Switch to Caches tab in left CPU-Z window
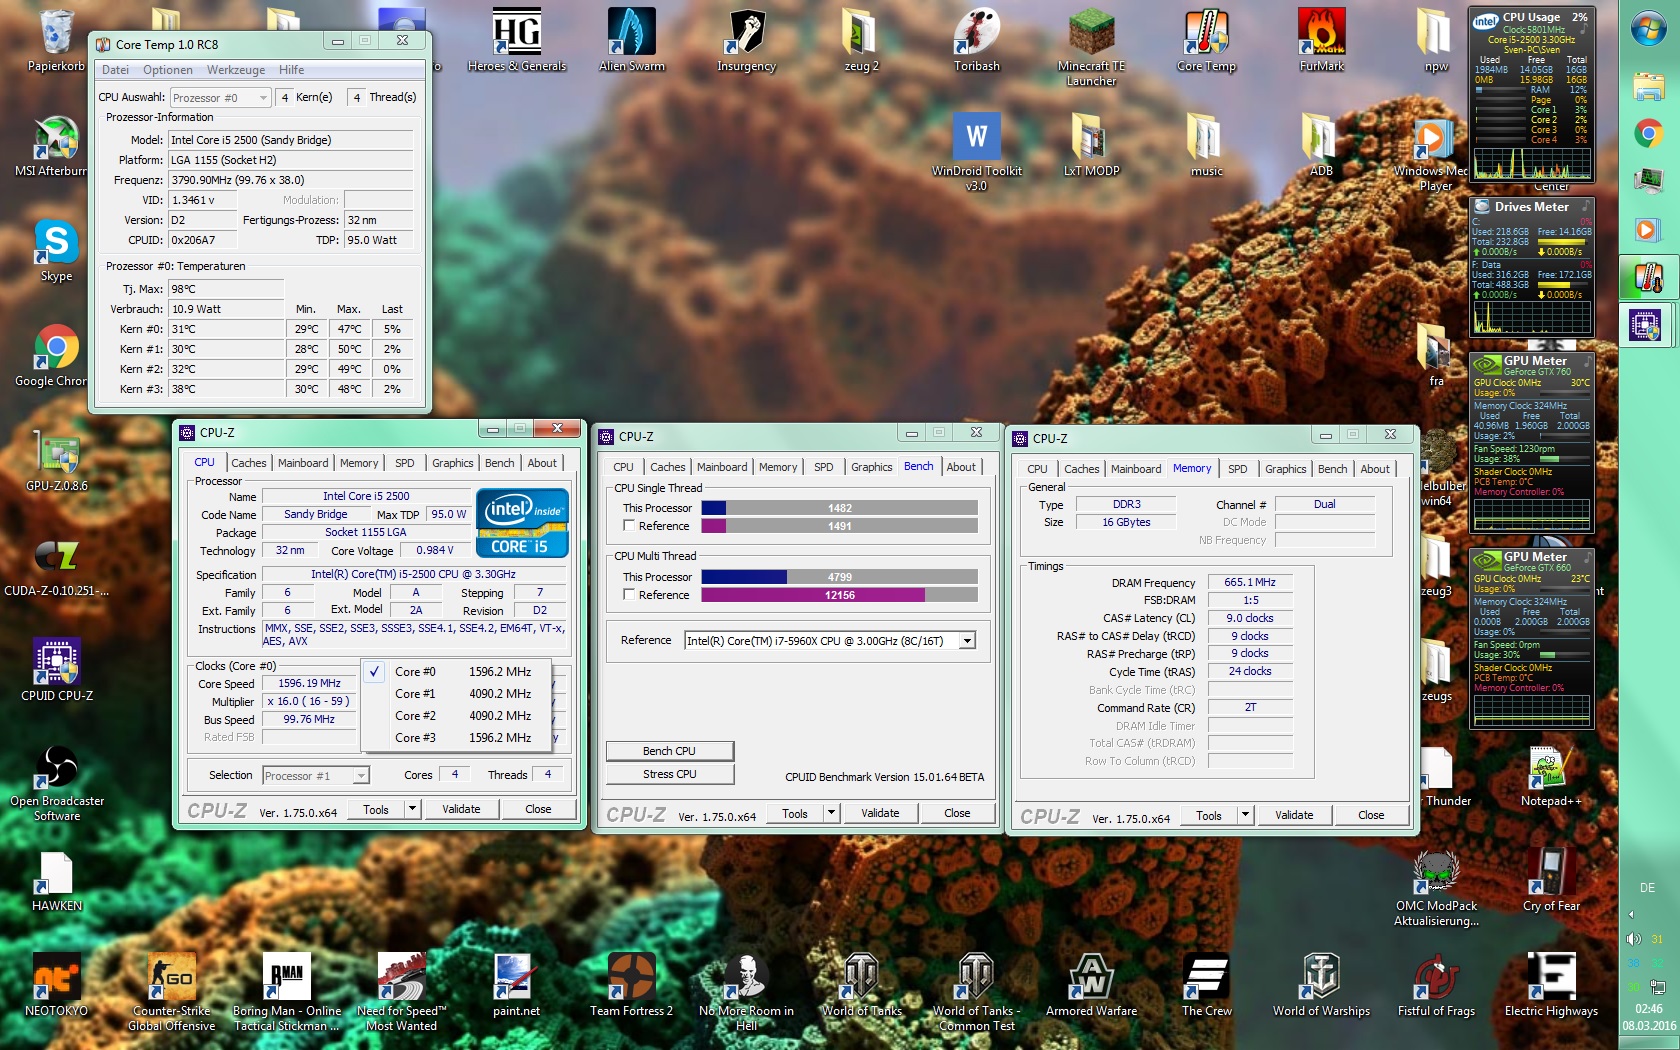Screen dimensions: 1680x1050 pyautogui.click(x=249, y=463)
